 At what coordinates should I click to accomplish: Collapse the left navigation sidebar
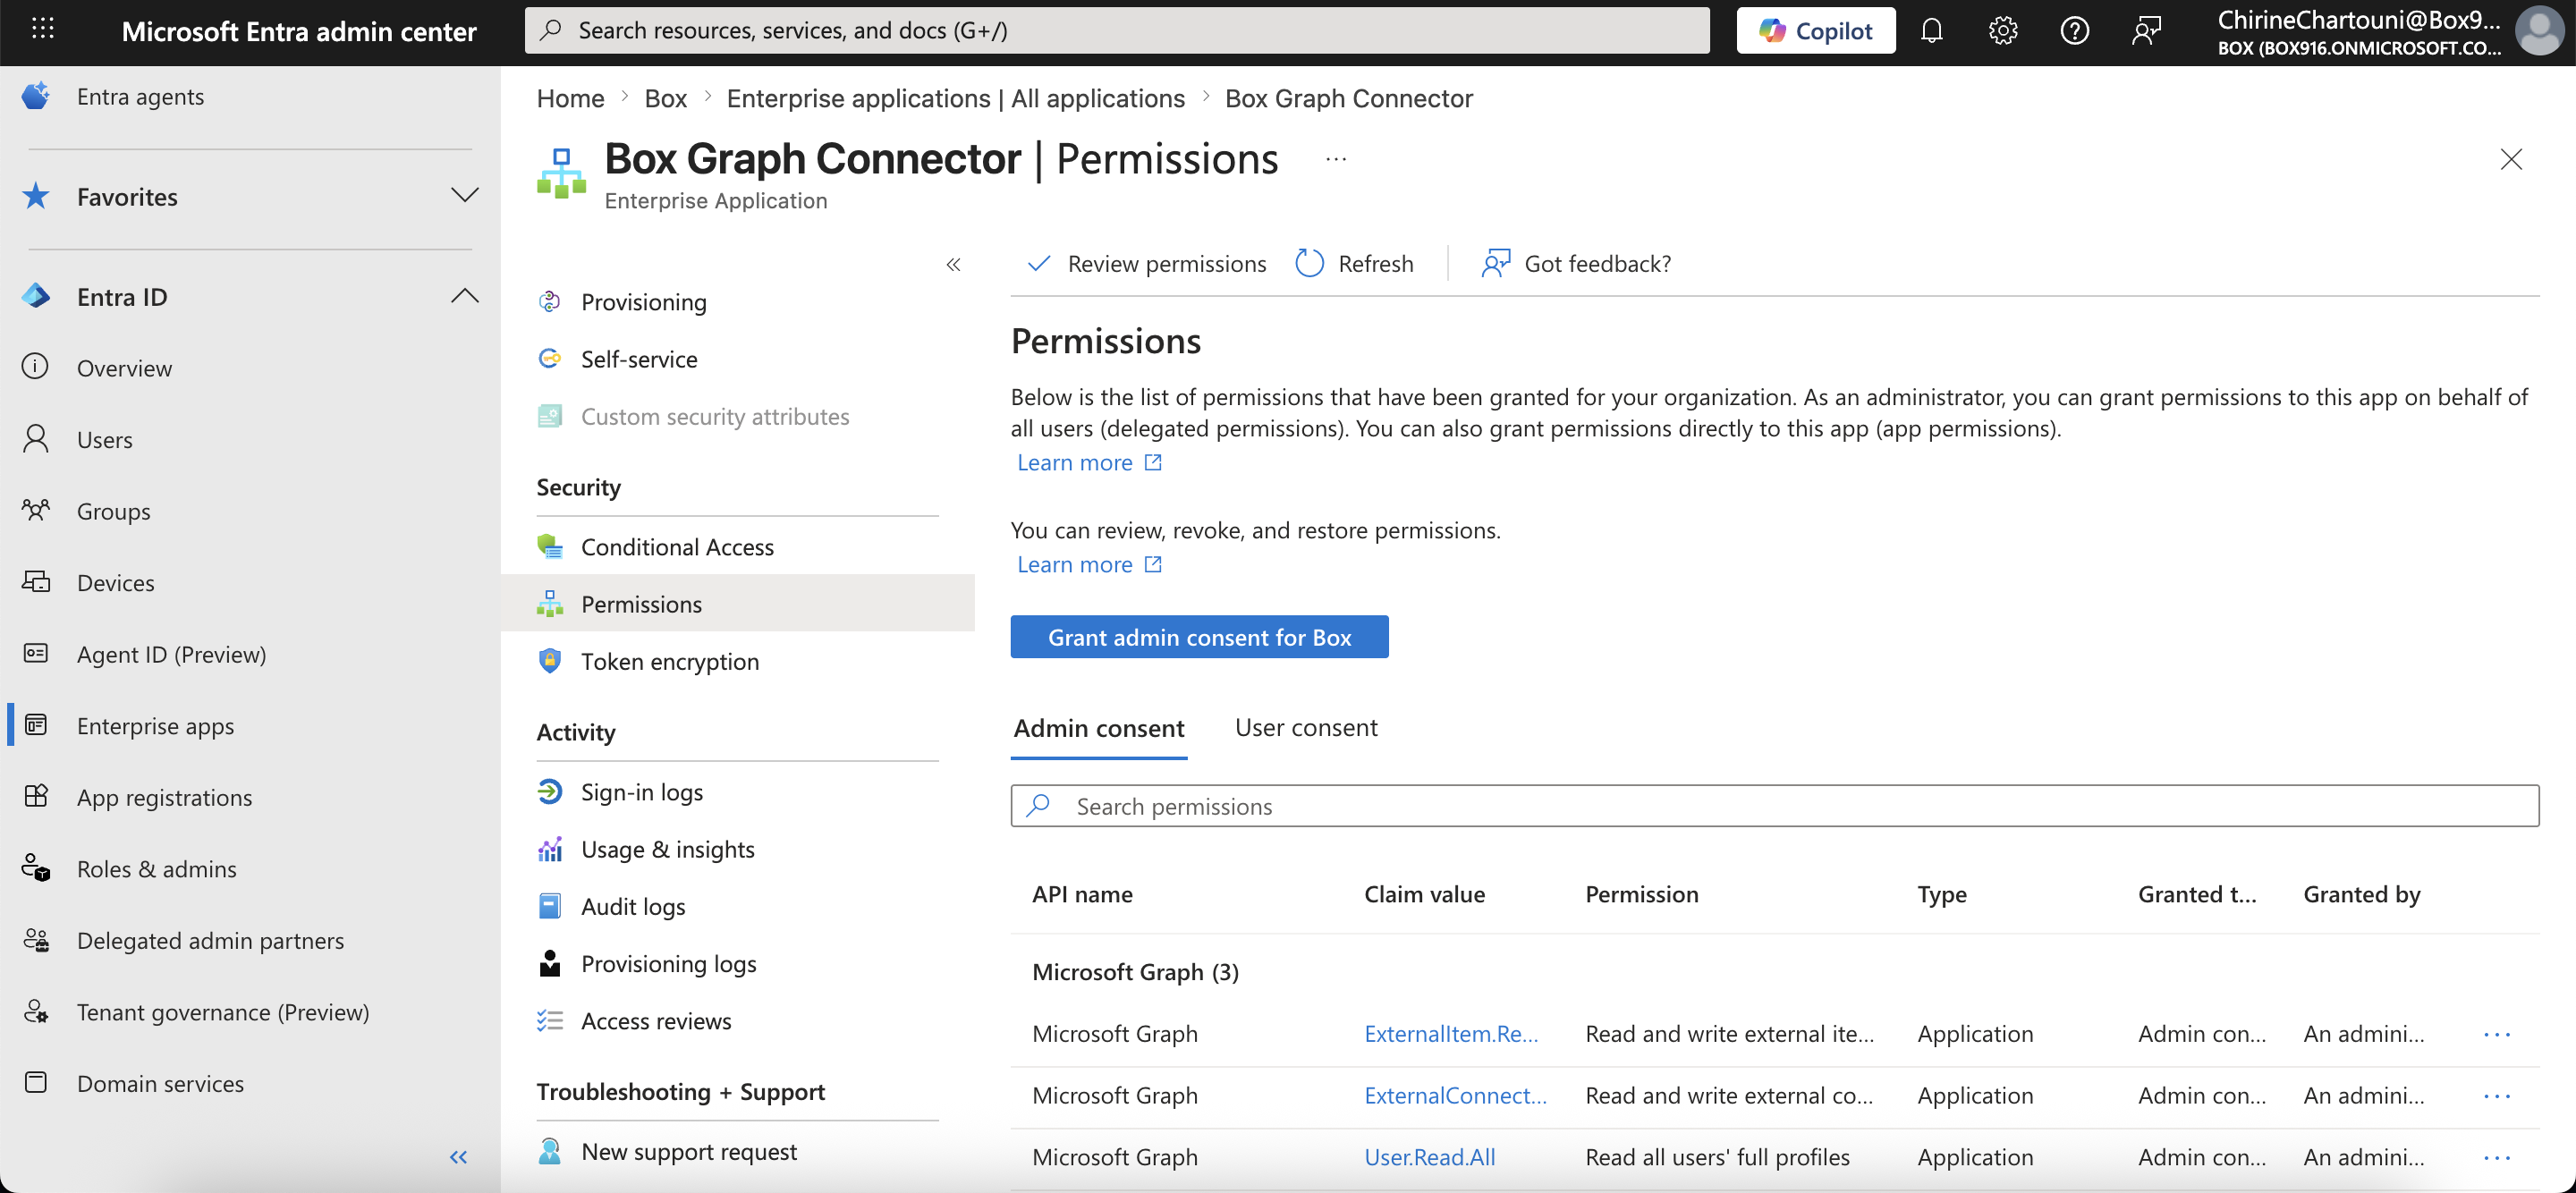458,1157
